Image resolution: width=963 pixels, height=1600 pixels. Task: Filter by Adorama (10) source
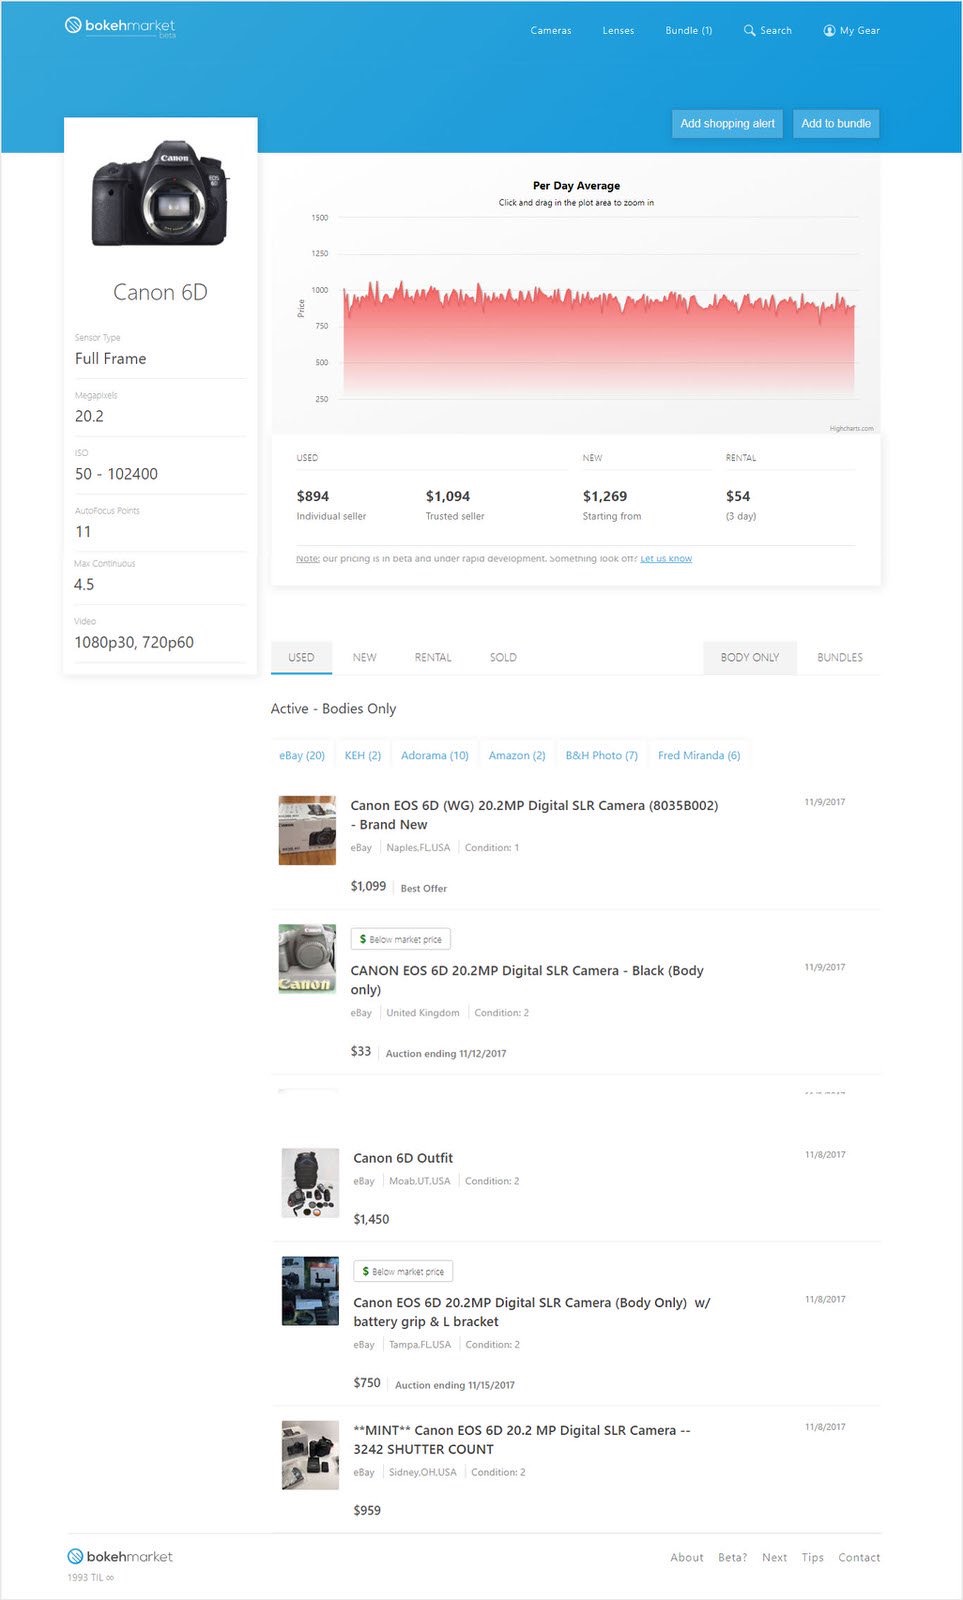pos(434,756)
